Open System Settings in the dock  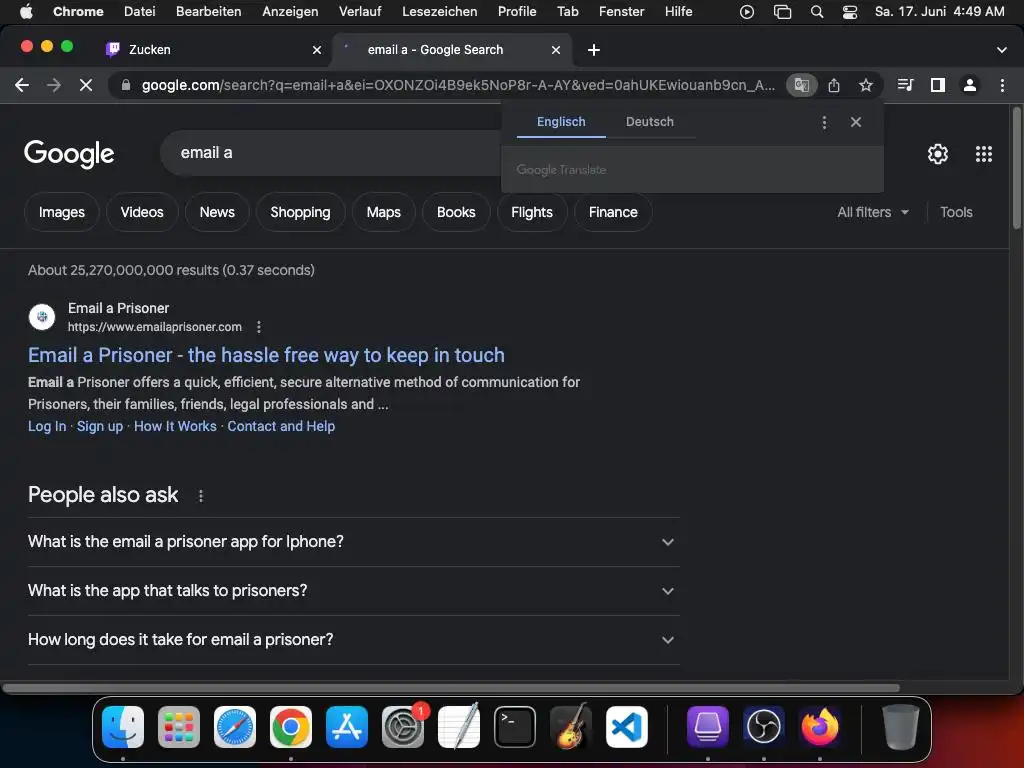click(403, 726)
